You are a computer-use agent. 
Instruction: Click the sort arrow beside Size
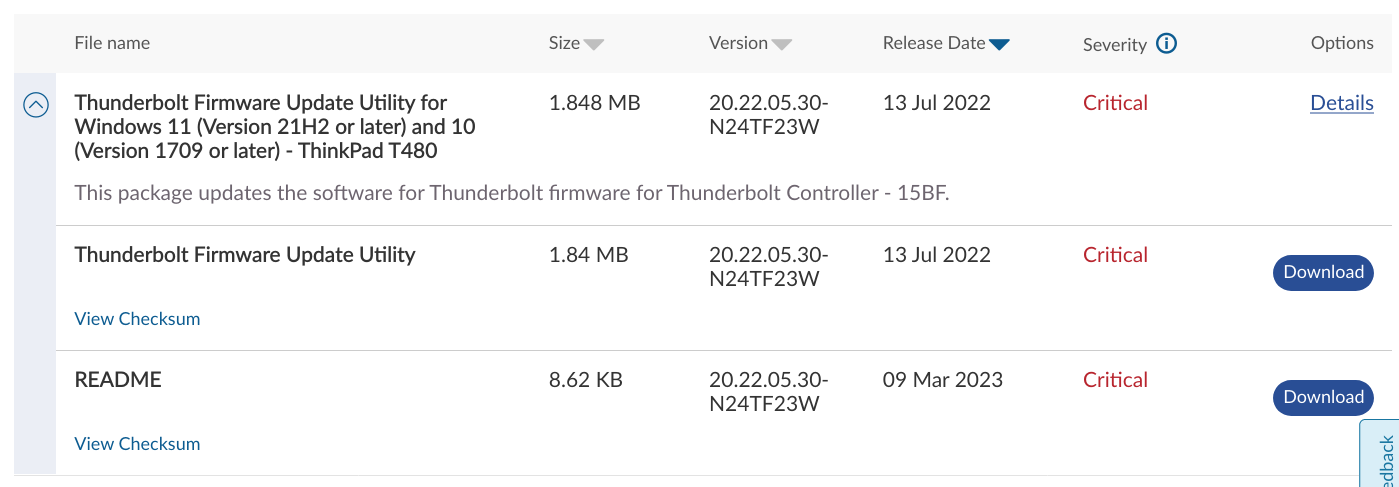(x=594, y=44)
